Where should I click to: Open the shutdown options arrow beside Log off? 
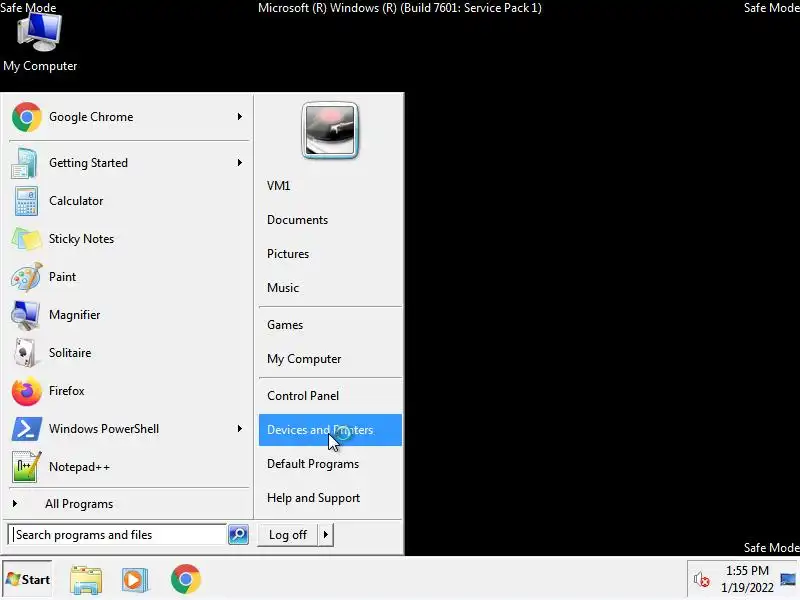pyautogui.click(x=326, y=535)
